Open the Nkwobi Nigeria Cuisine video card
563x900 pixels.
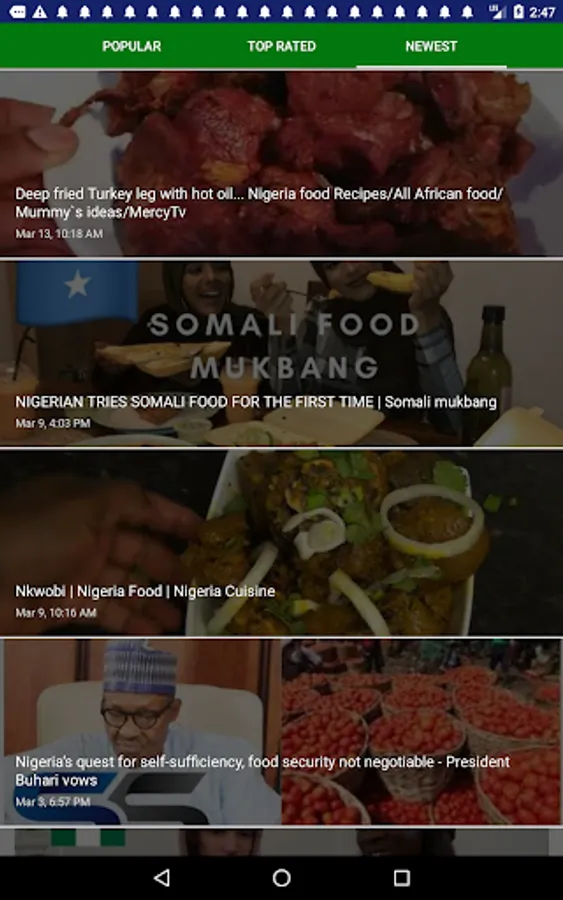click(x=281, y=543)
